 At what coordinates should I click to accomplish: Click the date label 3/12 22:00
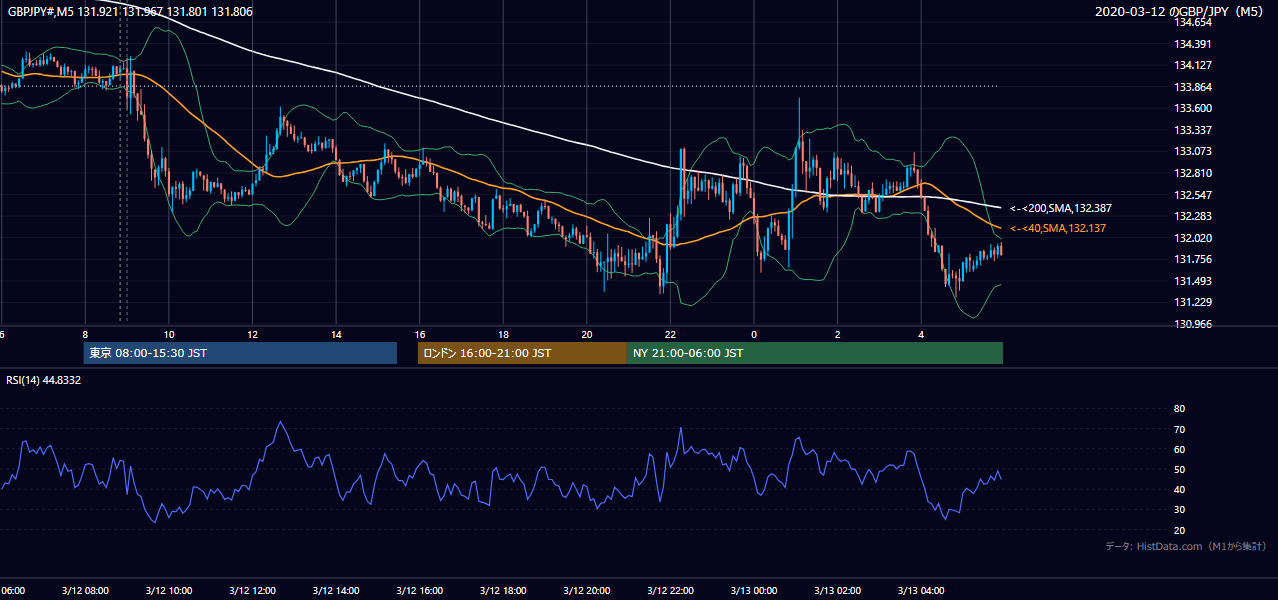(x=671, y=590)
